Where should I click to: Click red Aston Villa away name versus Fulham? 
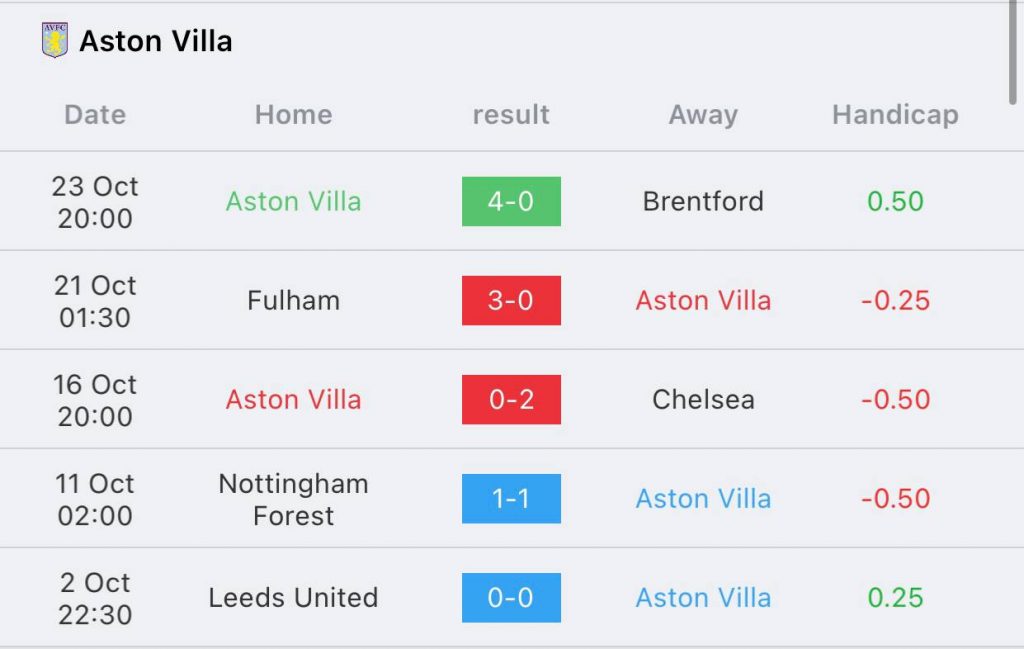703,300
